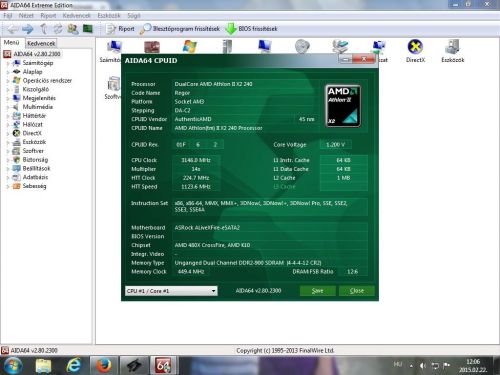The image size is (500, 375).
Task: Open the motherboard Alaplap icon in pane
Action: 152,47
